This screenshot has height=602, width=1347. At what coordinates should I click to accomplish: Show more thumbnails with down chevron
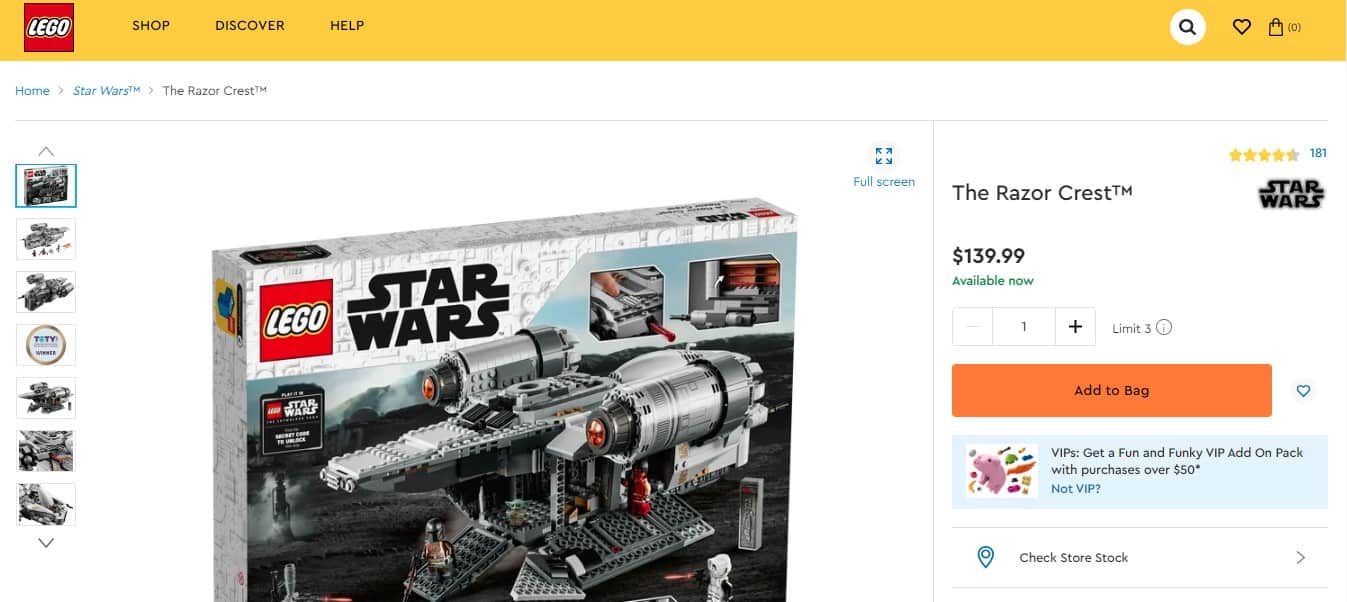tap(46, 543)
